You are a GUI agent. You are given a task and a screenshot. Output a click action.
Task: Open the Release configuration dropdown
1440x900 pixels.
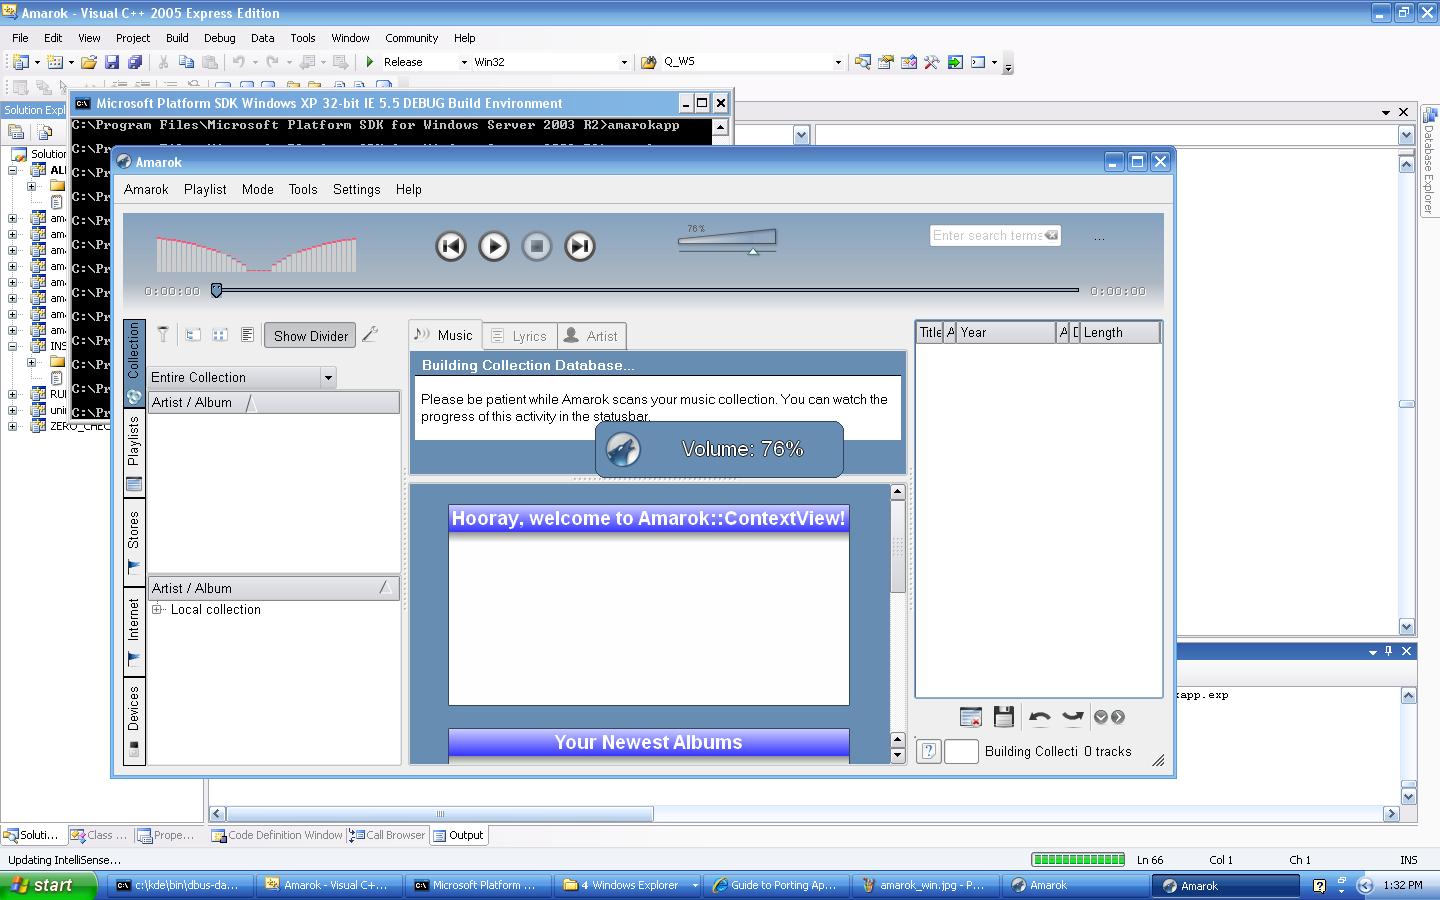click(x=464, y=62)
